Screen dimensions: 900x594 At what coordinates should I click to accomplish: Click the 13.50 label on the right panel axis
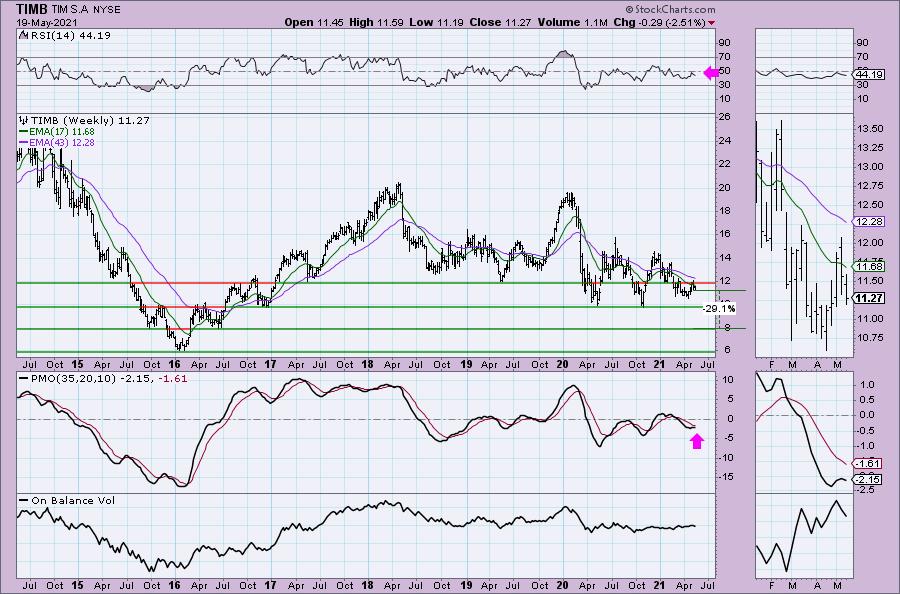(x=869, y=129)
